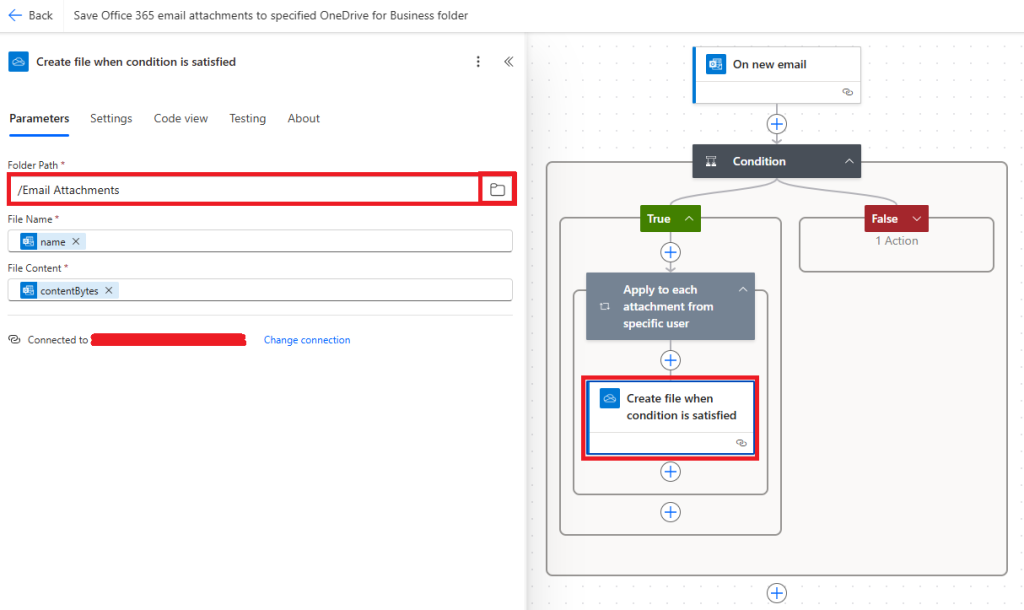Viewport: 1024px width, 610px height.
Task: Expand the False branch chevron
Action: click(x=915, y=219)
